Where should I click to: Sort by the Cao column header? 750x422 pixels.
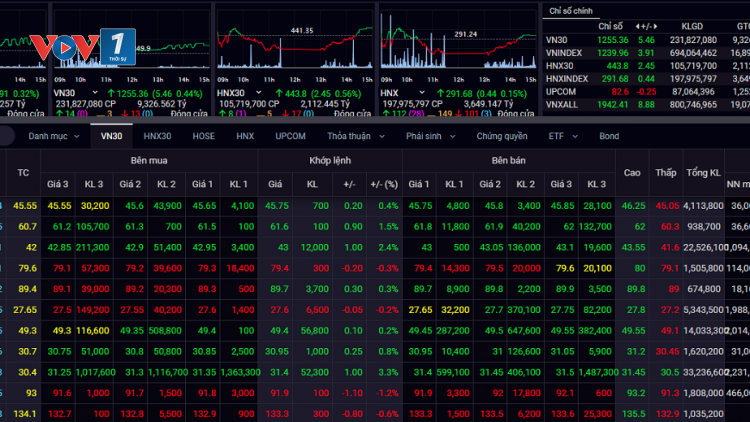coord(632,173)
